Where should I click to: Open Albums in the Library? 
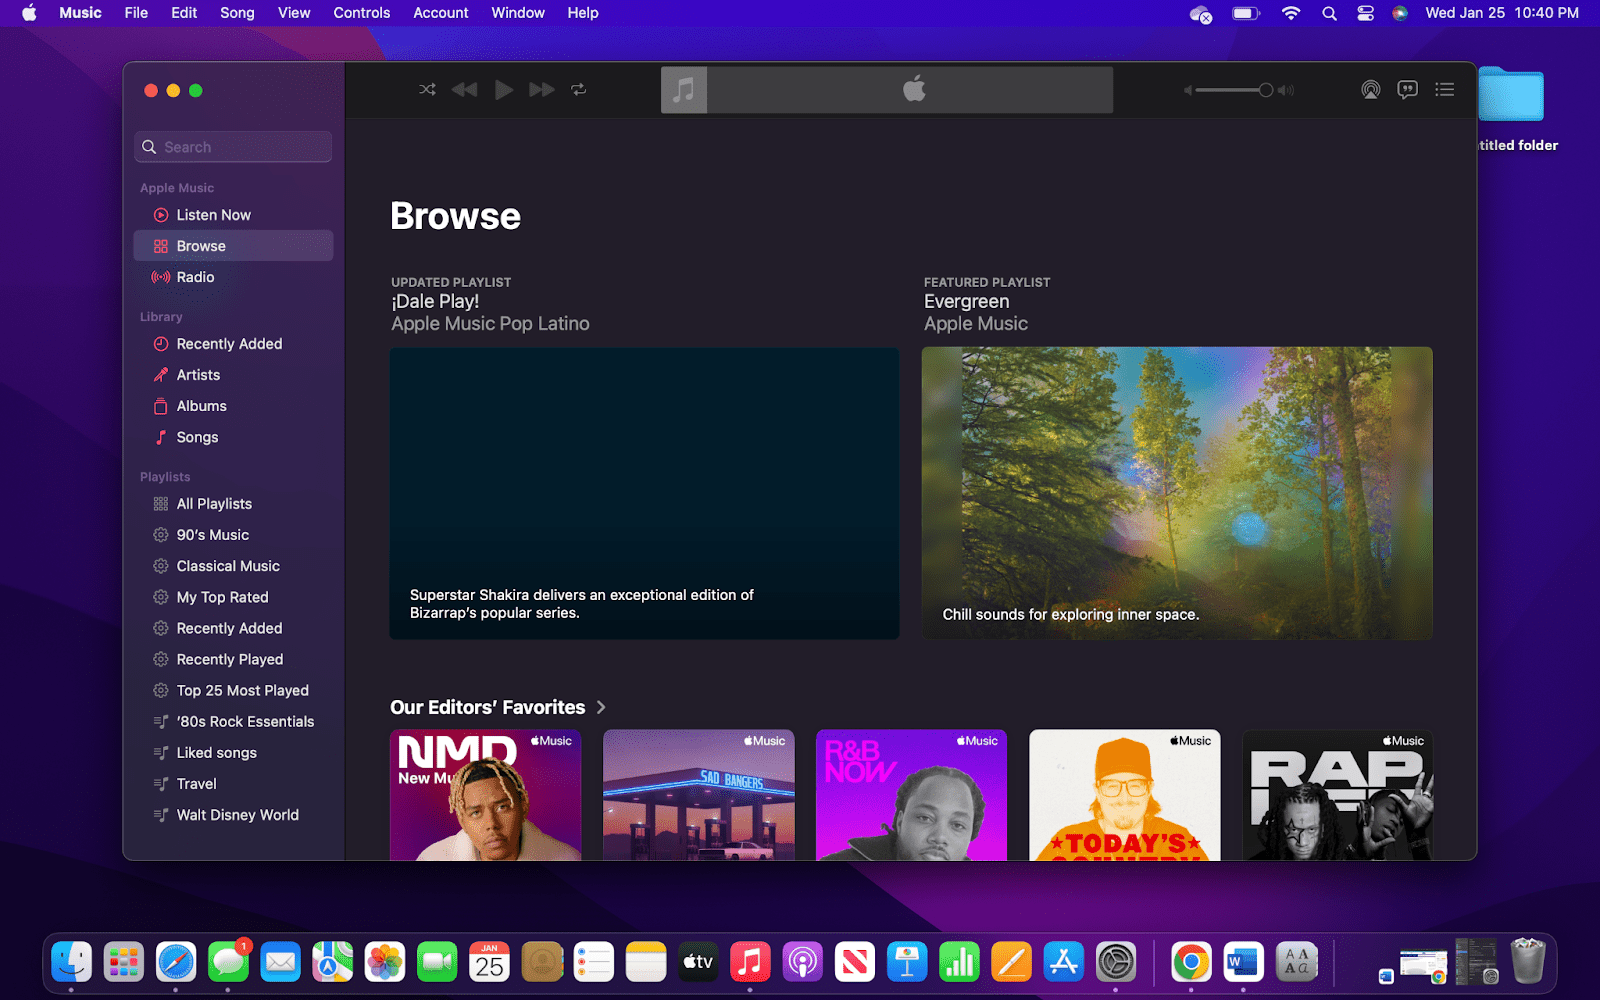click(233, 406)
